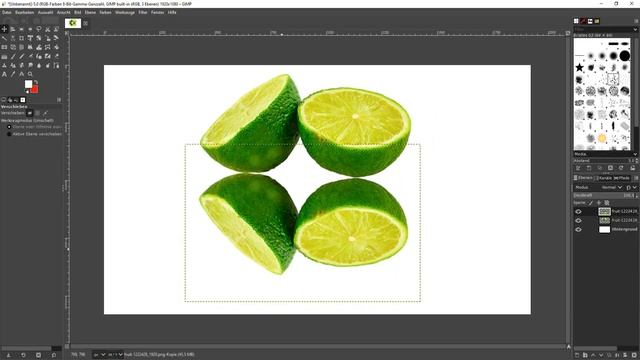The width and height of the screenshot is (640, 360).
Task: Set move target to path
Action: pos(45,113)
